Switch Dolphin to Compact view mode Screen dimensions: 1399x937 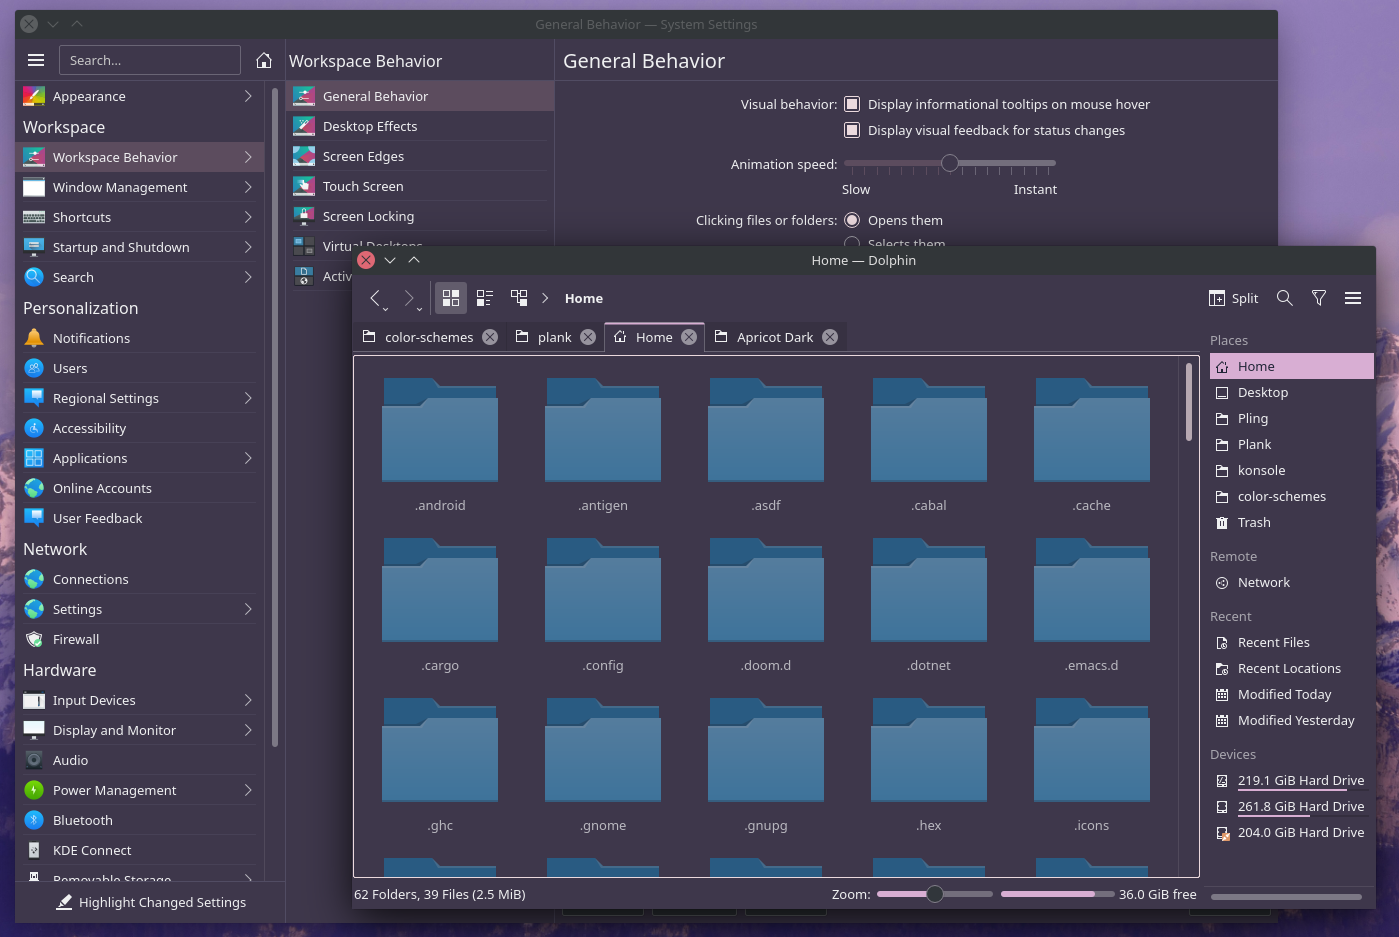485,298
